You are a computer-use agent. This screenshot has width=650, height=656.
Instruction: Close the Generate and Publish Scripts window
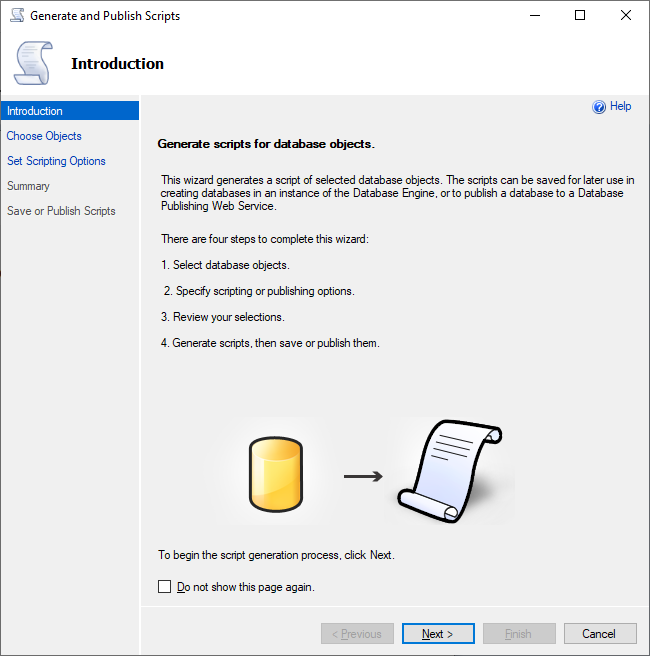[x=626, y=16]
